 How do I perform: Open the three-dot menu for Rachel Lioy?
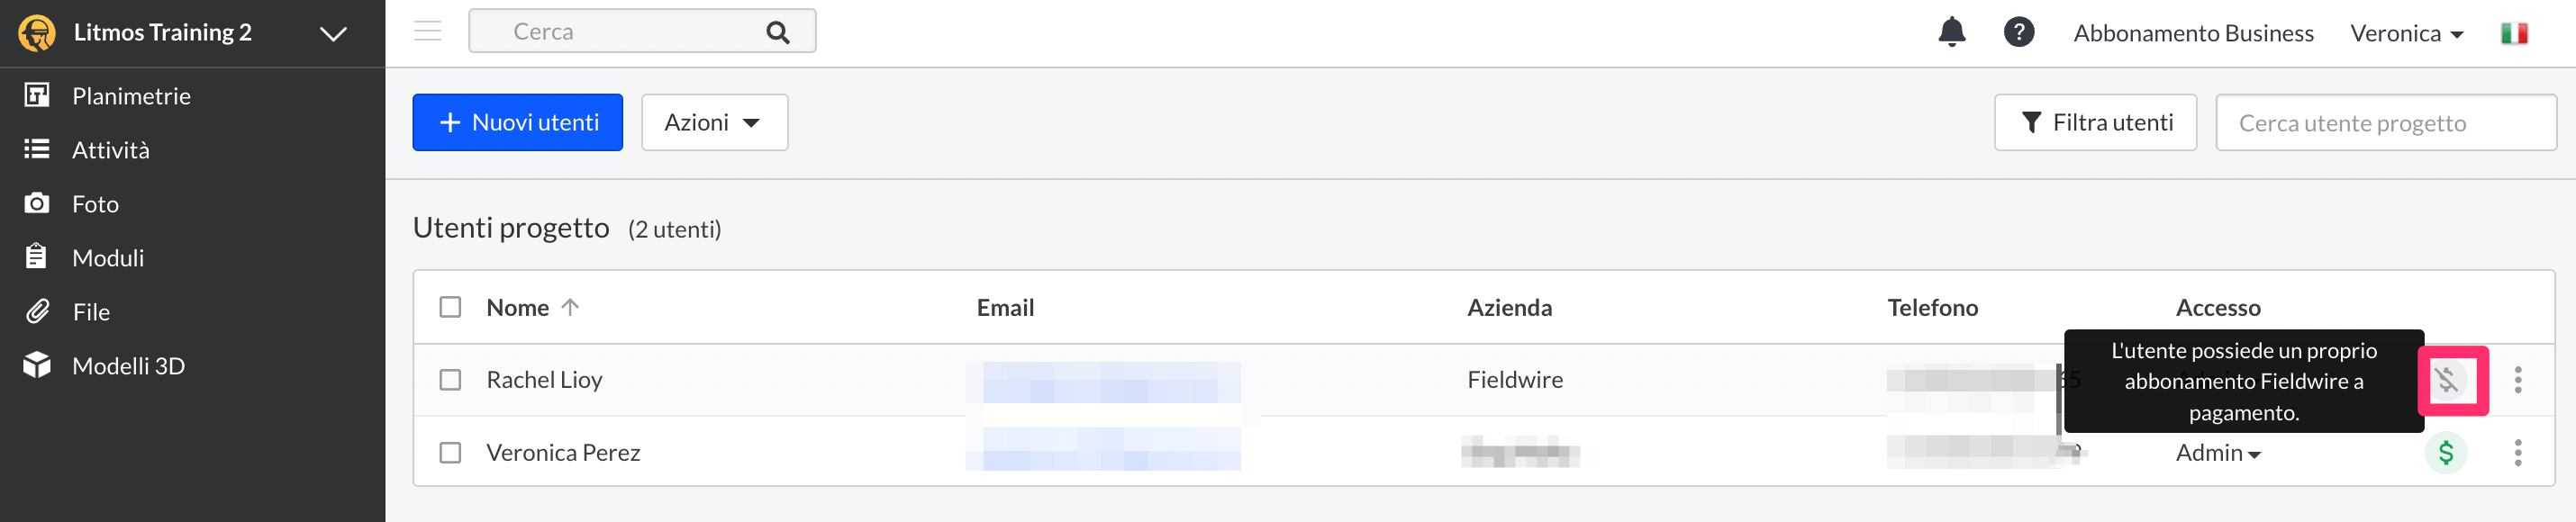tap(2517, 380)
